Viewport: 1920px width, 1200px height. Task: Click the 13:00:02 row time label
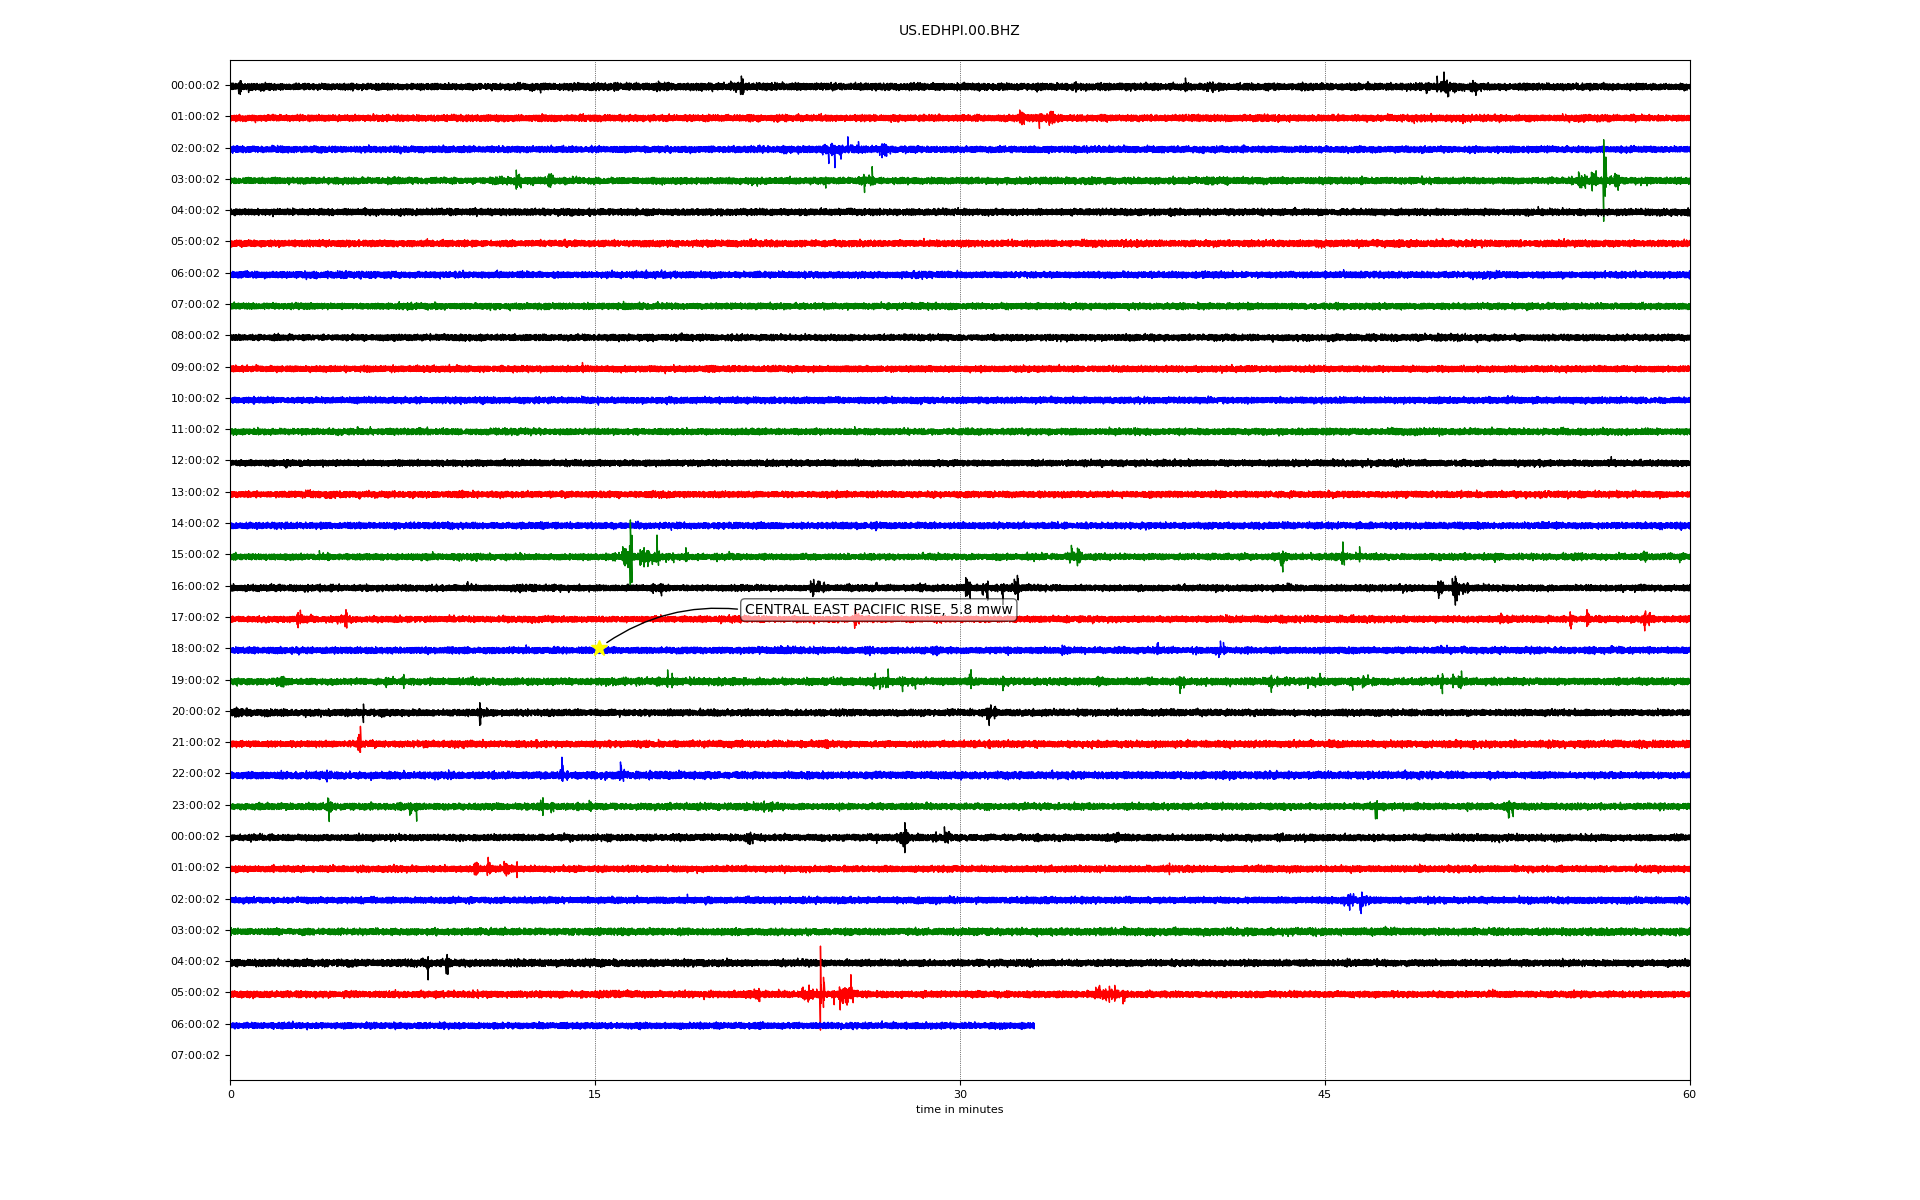[195, 493]
